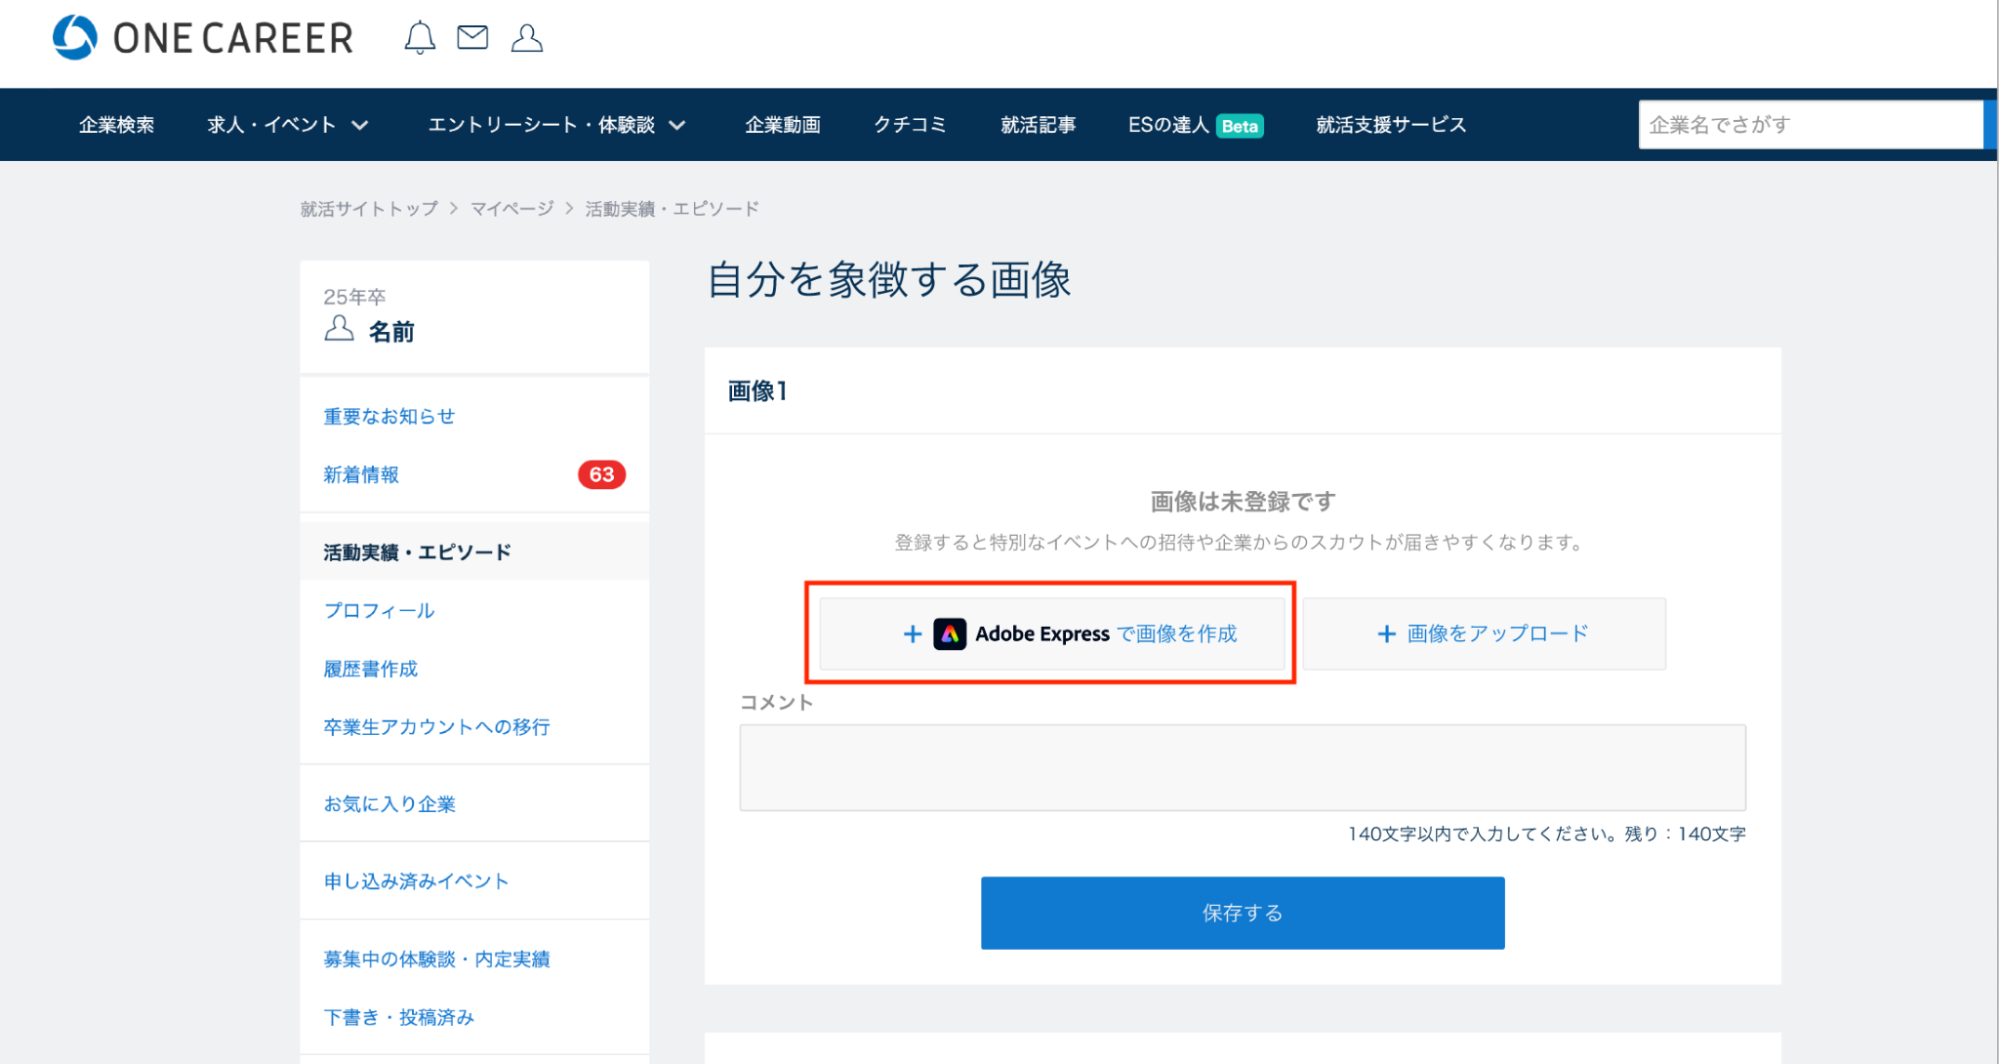Click the 画像をアップロード button
Screen dimensions: 1999x1064
point(1484,634)
